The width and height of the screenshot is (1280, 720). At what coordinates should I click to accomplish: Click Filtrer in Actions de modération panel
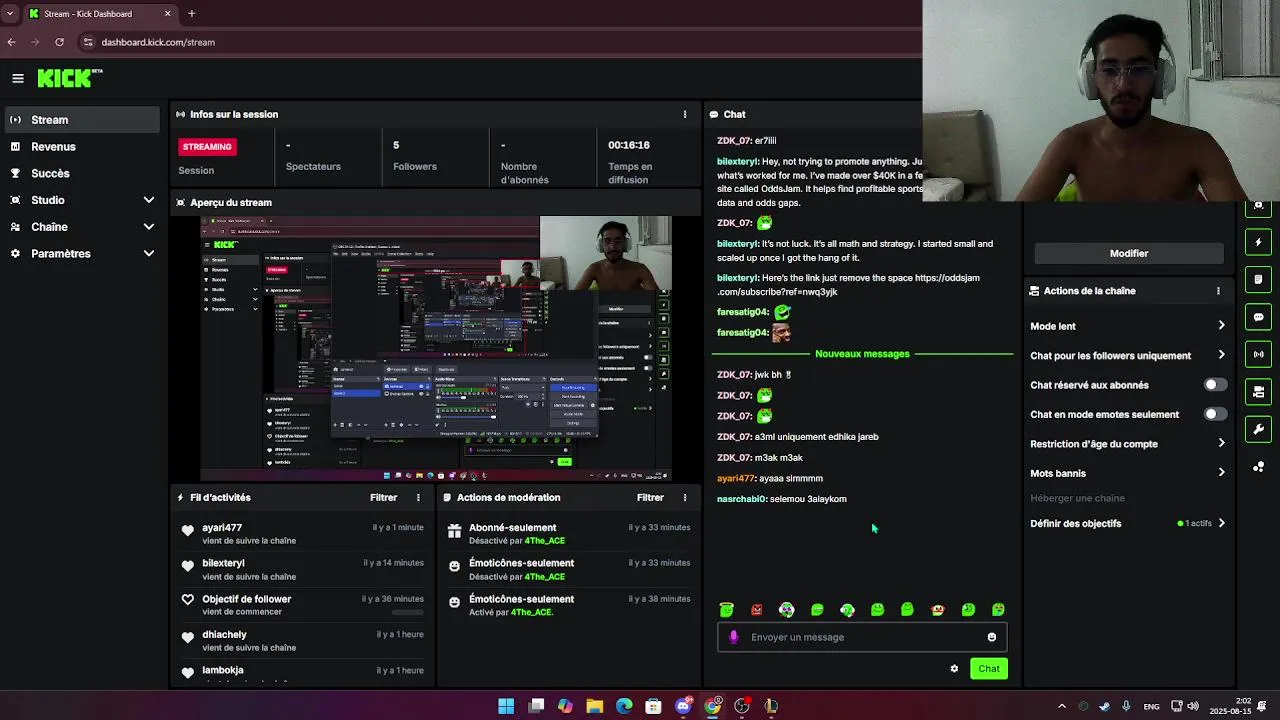[x=650, y=497]
